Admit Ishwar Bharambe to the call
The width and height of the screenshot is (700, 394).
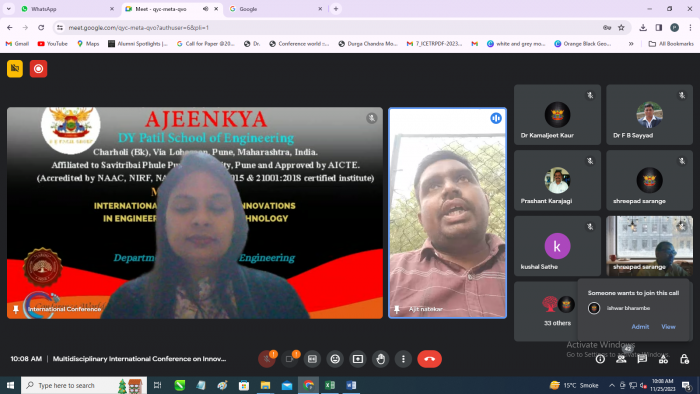tap(640, 327)
